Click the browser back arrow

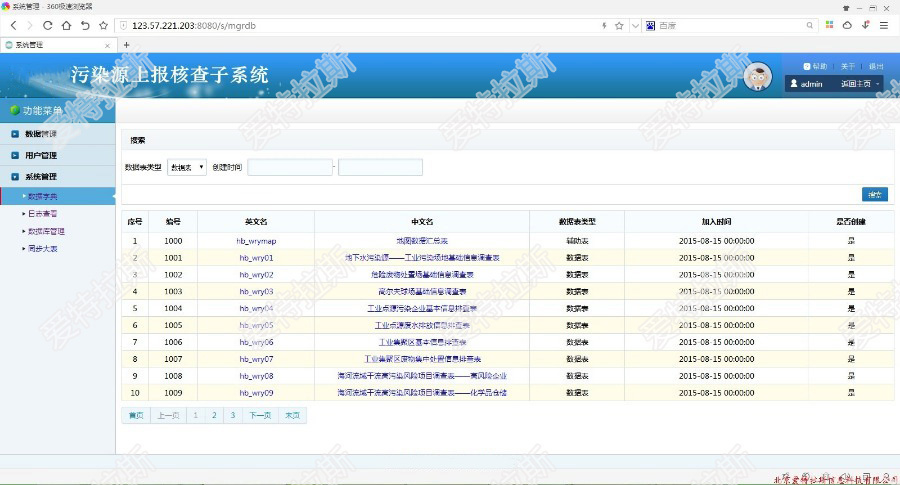click(x=13, y=25)
